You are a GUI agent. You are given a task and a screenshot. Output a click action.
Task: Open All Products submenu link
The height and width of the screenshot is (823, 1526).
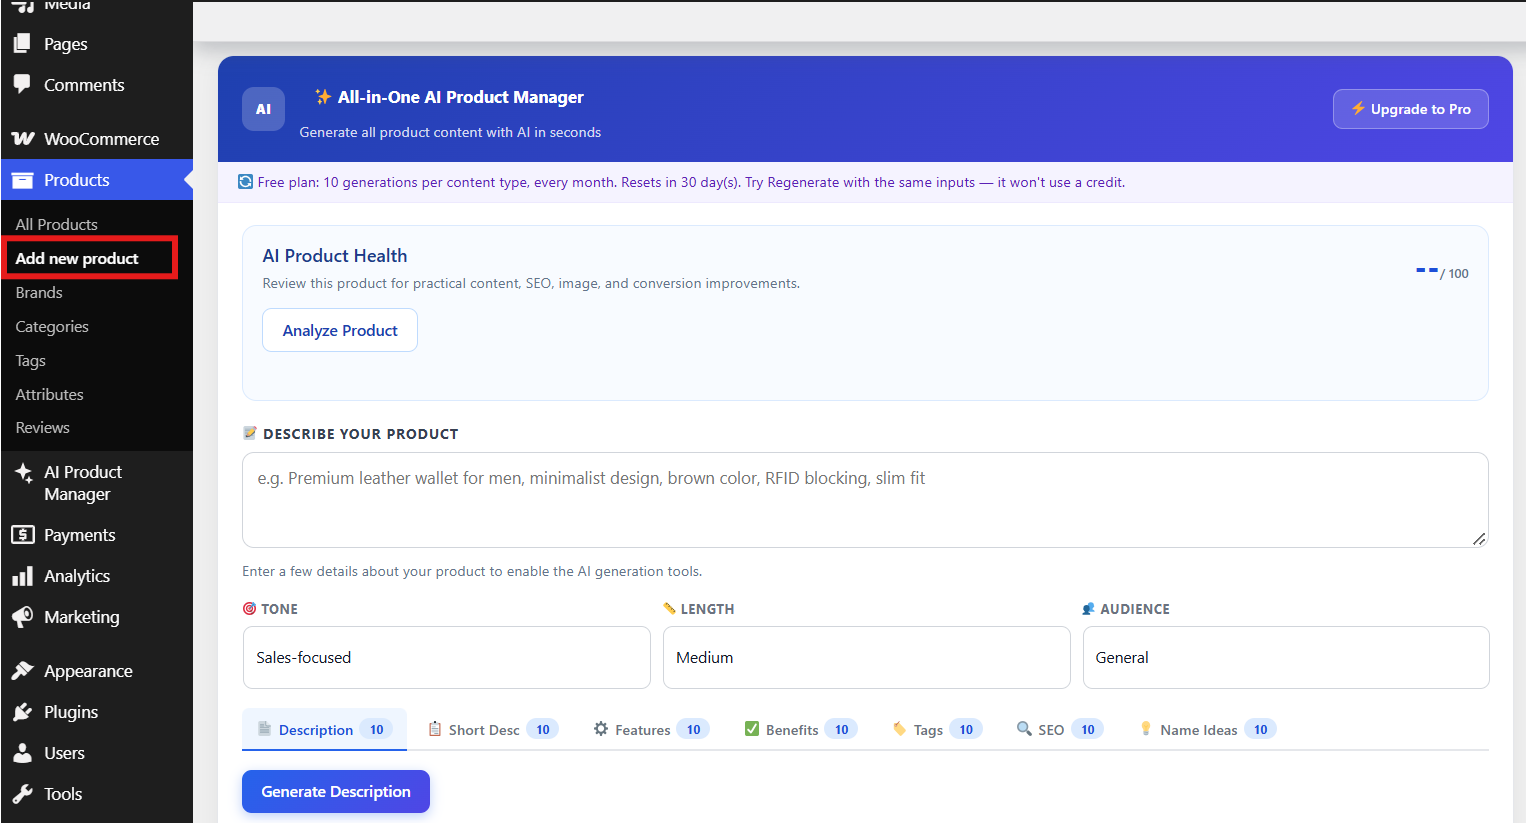coord(57,224)
